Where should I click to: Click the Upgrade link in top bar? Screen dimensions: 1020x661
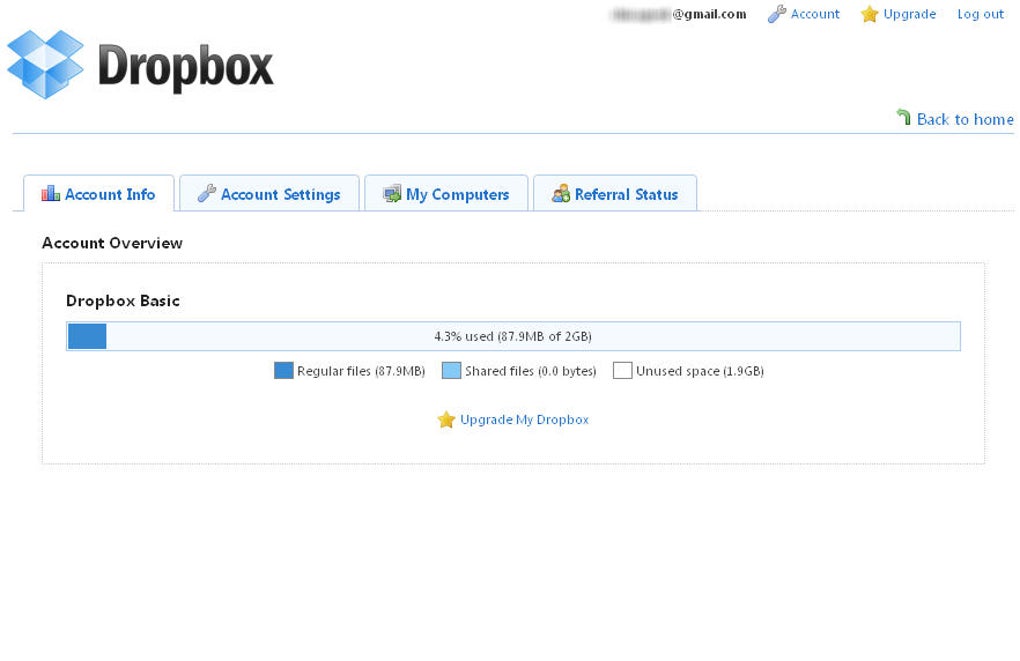coord(909,14)
